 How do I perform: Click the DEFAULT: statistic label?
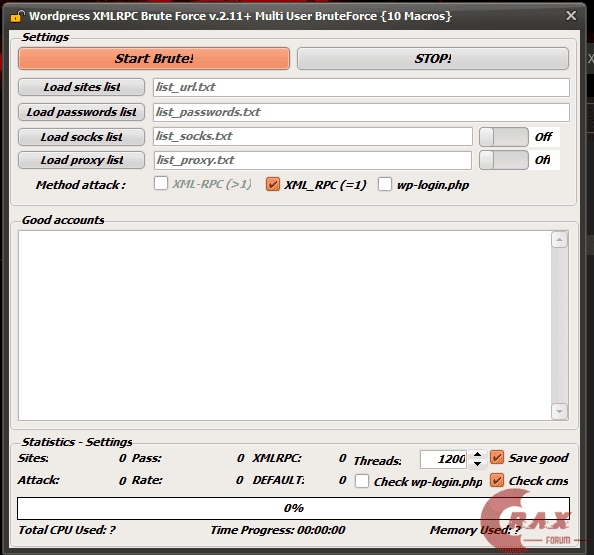[x=278, y=480]
